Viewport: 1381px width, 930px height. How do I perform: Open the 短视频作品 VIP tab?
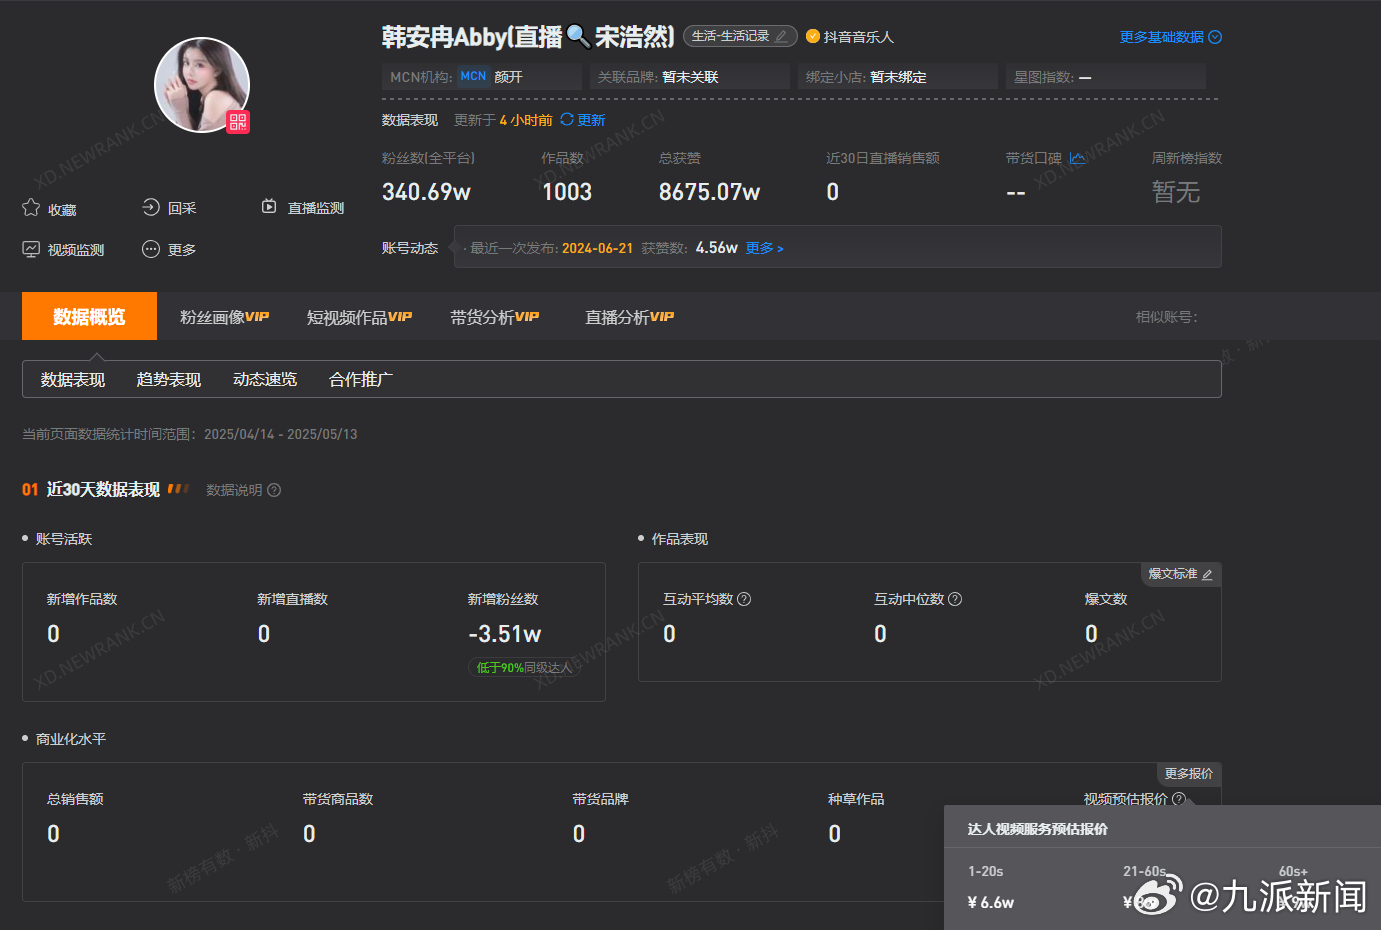(x=359, y=317)
